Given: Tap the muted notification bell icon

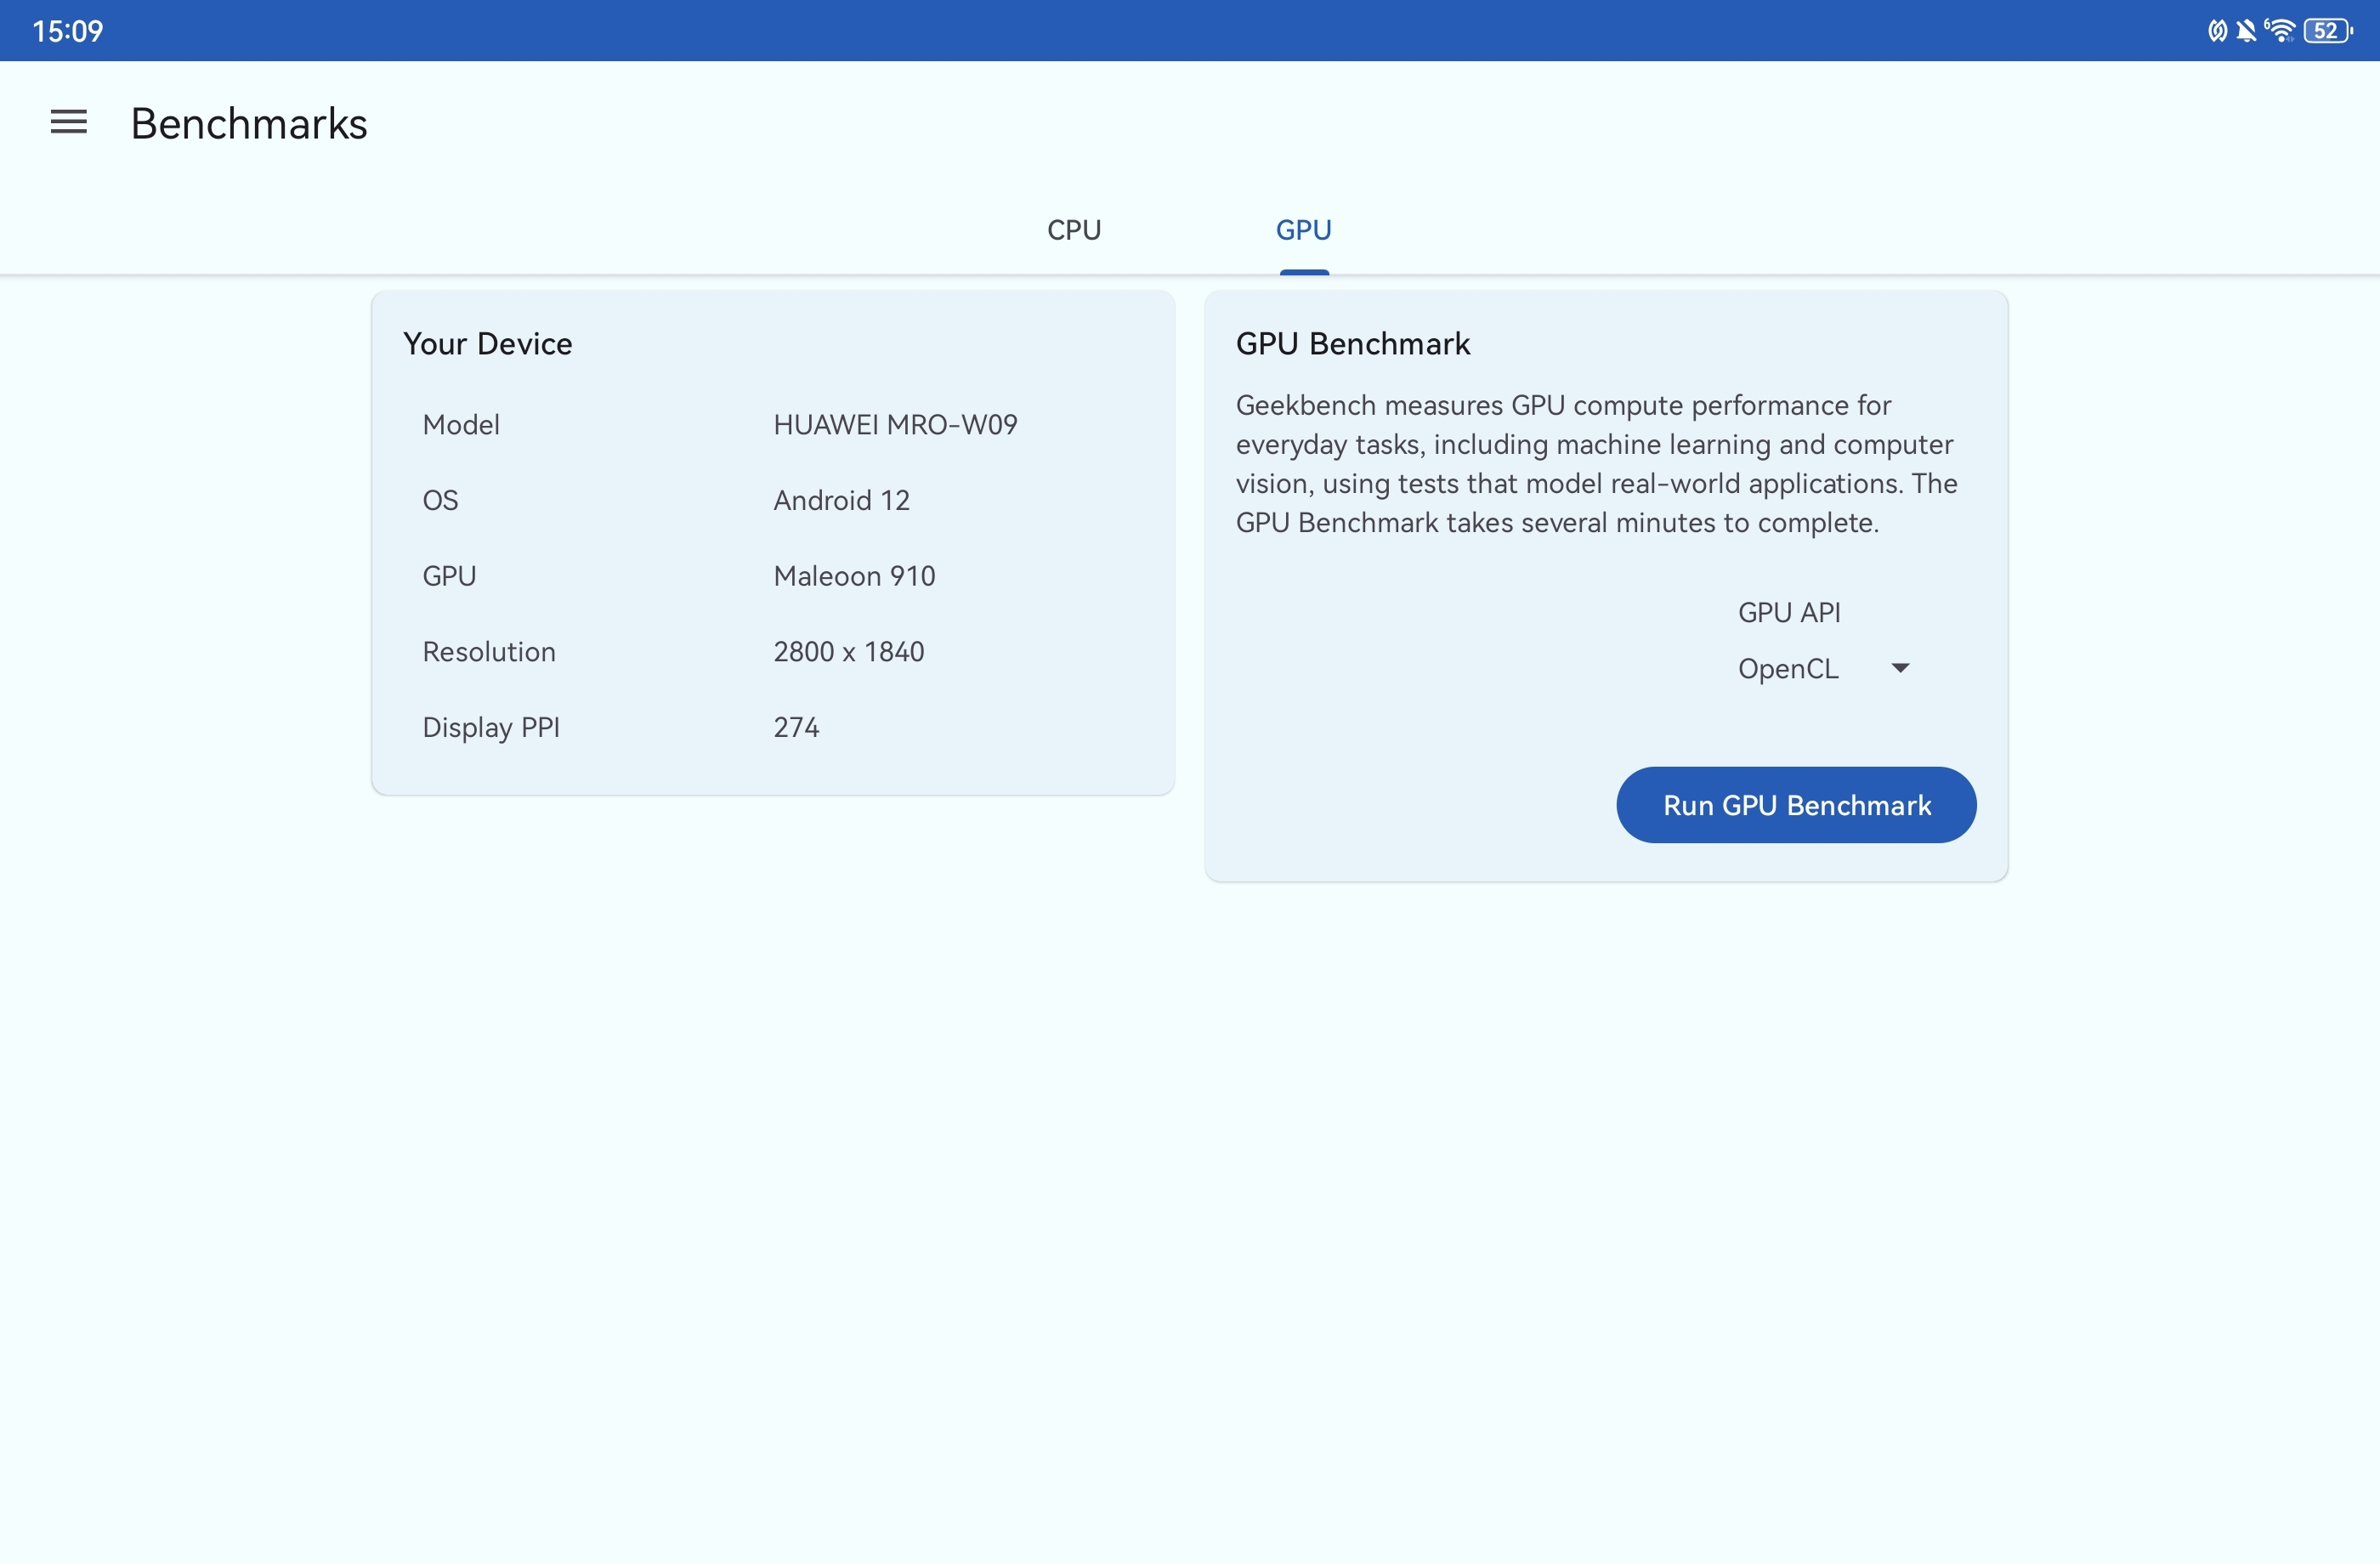Looking at the screenshot, I should pyautogui.click(x=2246, y=30).
